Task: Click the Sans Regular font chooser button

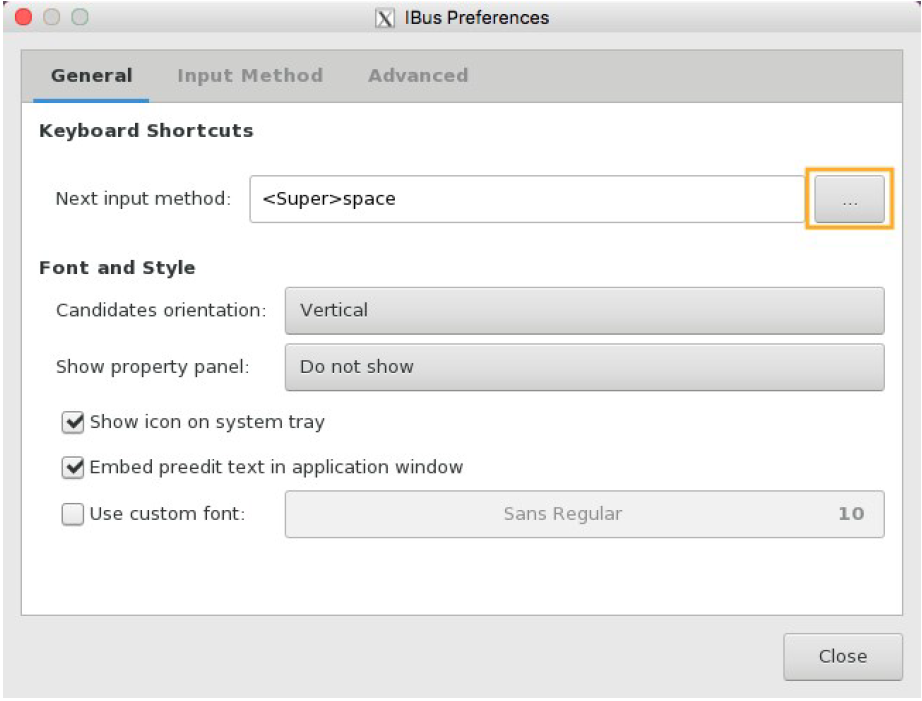Action: click(584, 515)
